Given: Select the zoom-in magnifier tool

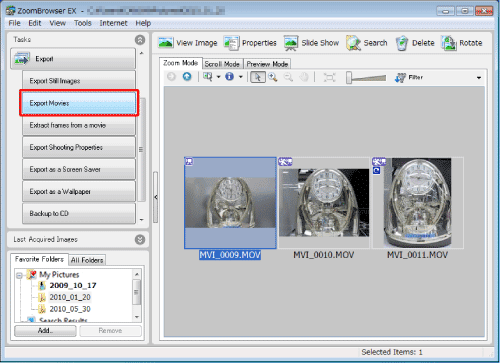Looking at the screenshot, I should (273, 77).
